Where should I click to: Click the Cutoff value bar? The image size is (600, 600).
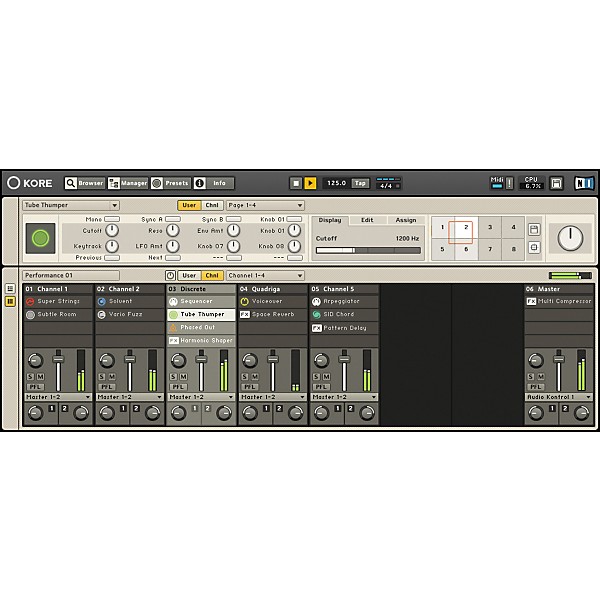click(368, 250)
